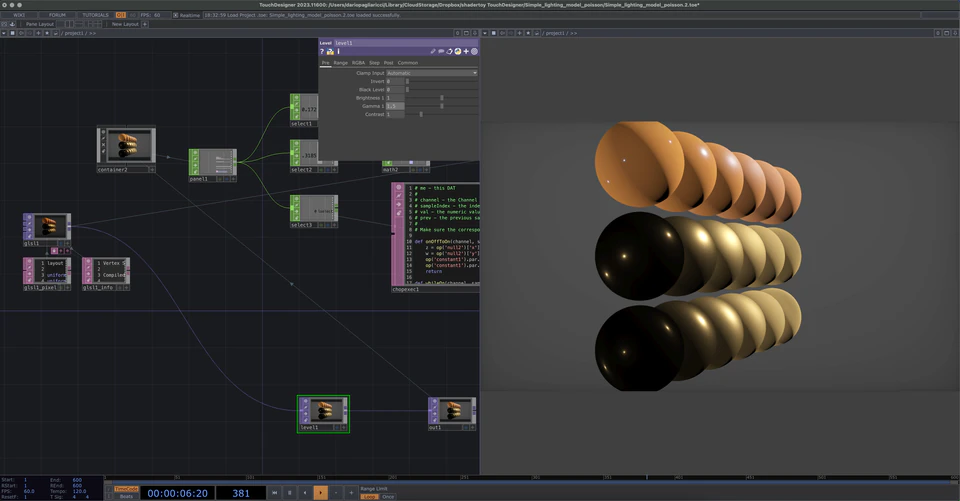Set range limit to Loop
Image resolution: width=960 pixels, height=501 pixels.
tap(369, 497)
